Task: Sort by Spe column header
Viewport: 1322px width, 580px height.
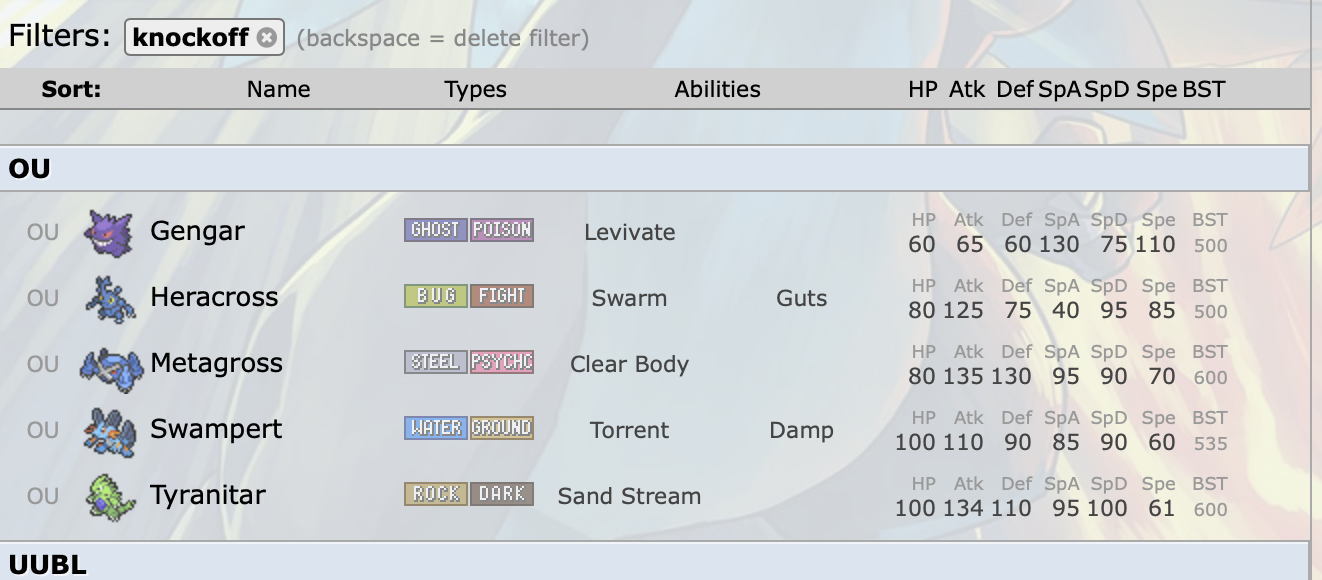Action: coord(1156,89)
